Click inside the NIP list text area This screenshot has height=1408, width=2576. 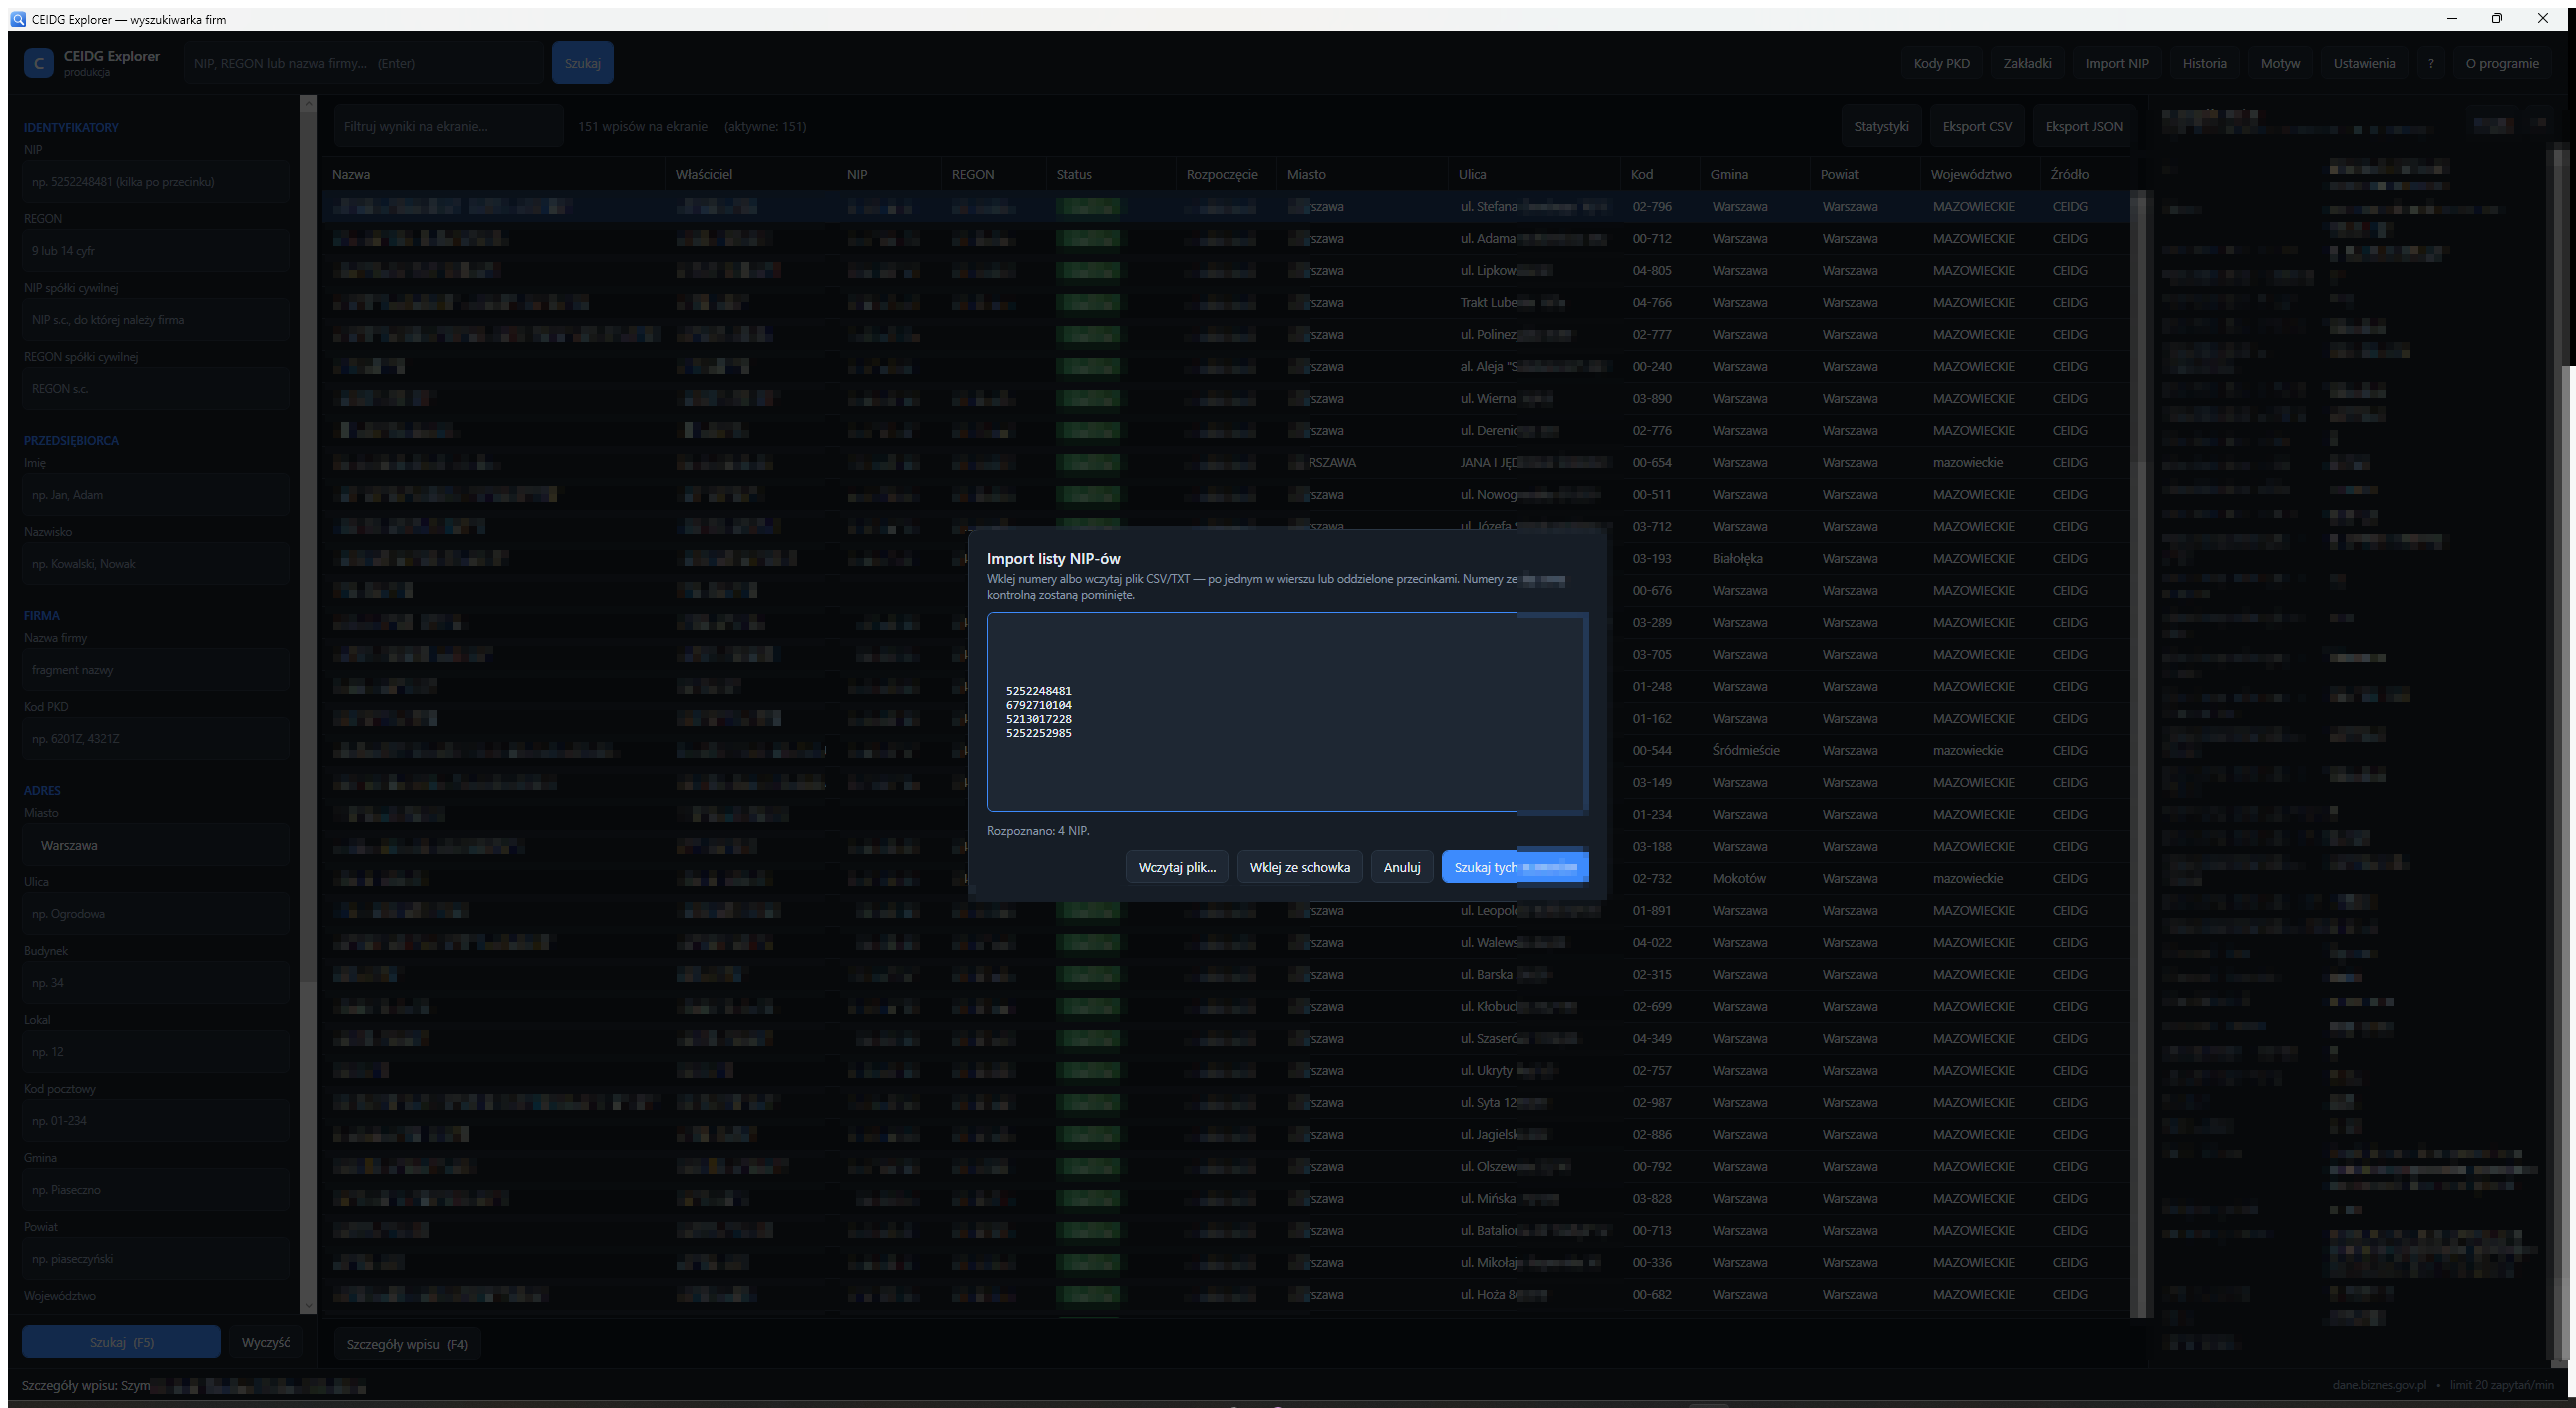click(x=1286, y=712)
